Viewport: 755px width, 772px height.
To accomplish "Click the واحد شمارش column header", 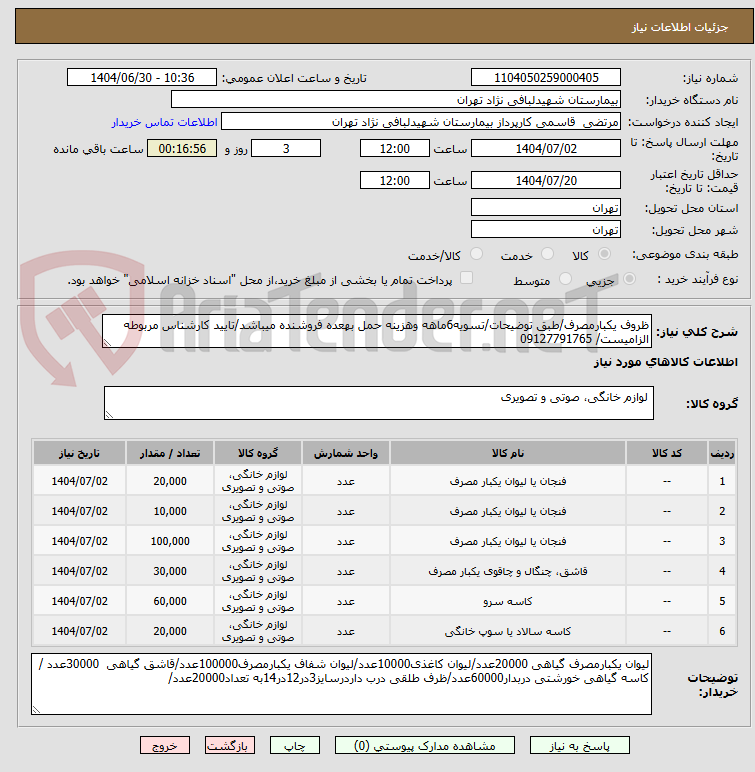I will (x=346, y=453).
